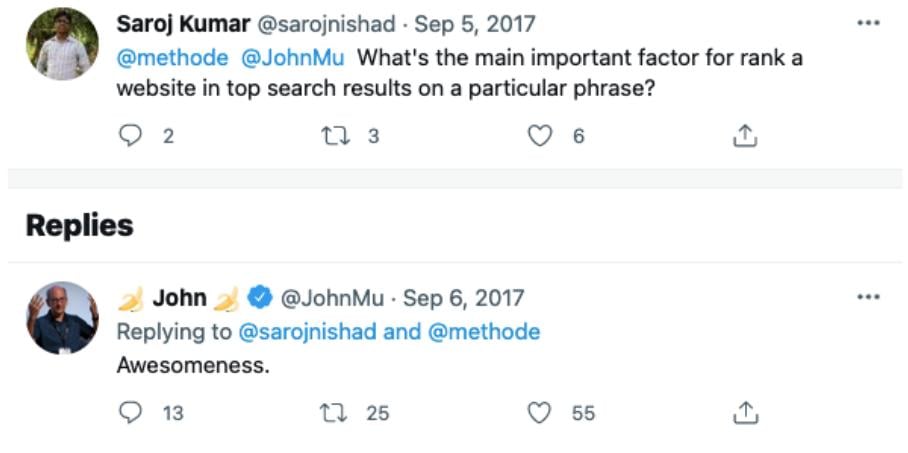Retweet John's Awesomeness reply

(335, 413)
